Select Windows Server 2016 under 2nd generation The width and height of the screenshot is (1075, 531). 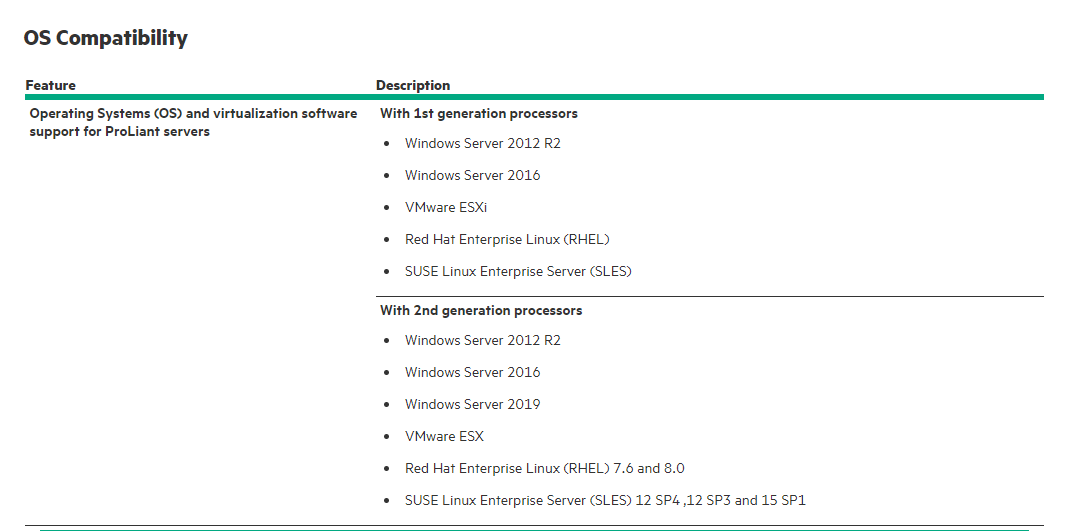(x=472, y=372)
